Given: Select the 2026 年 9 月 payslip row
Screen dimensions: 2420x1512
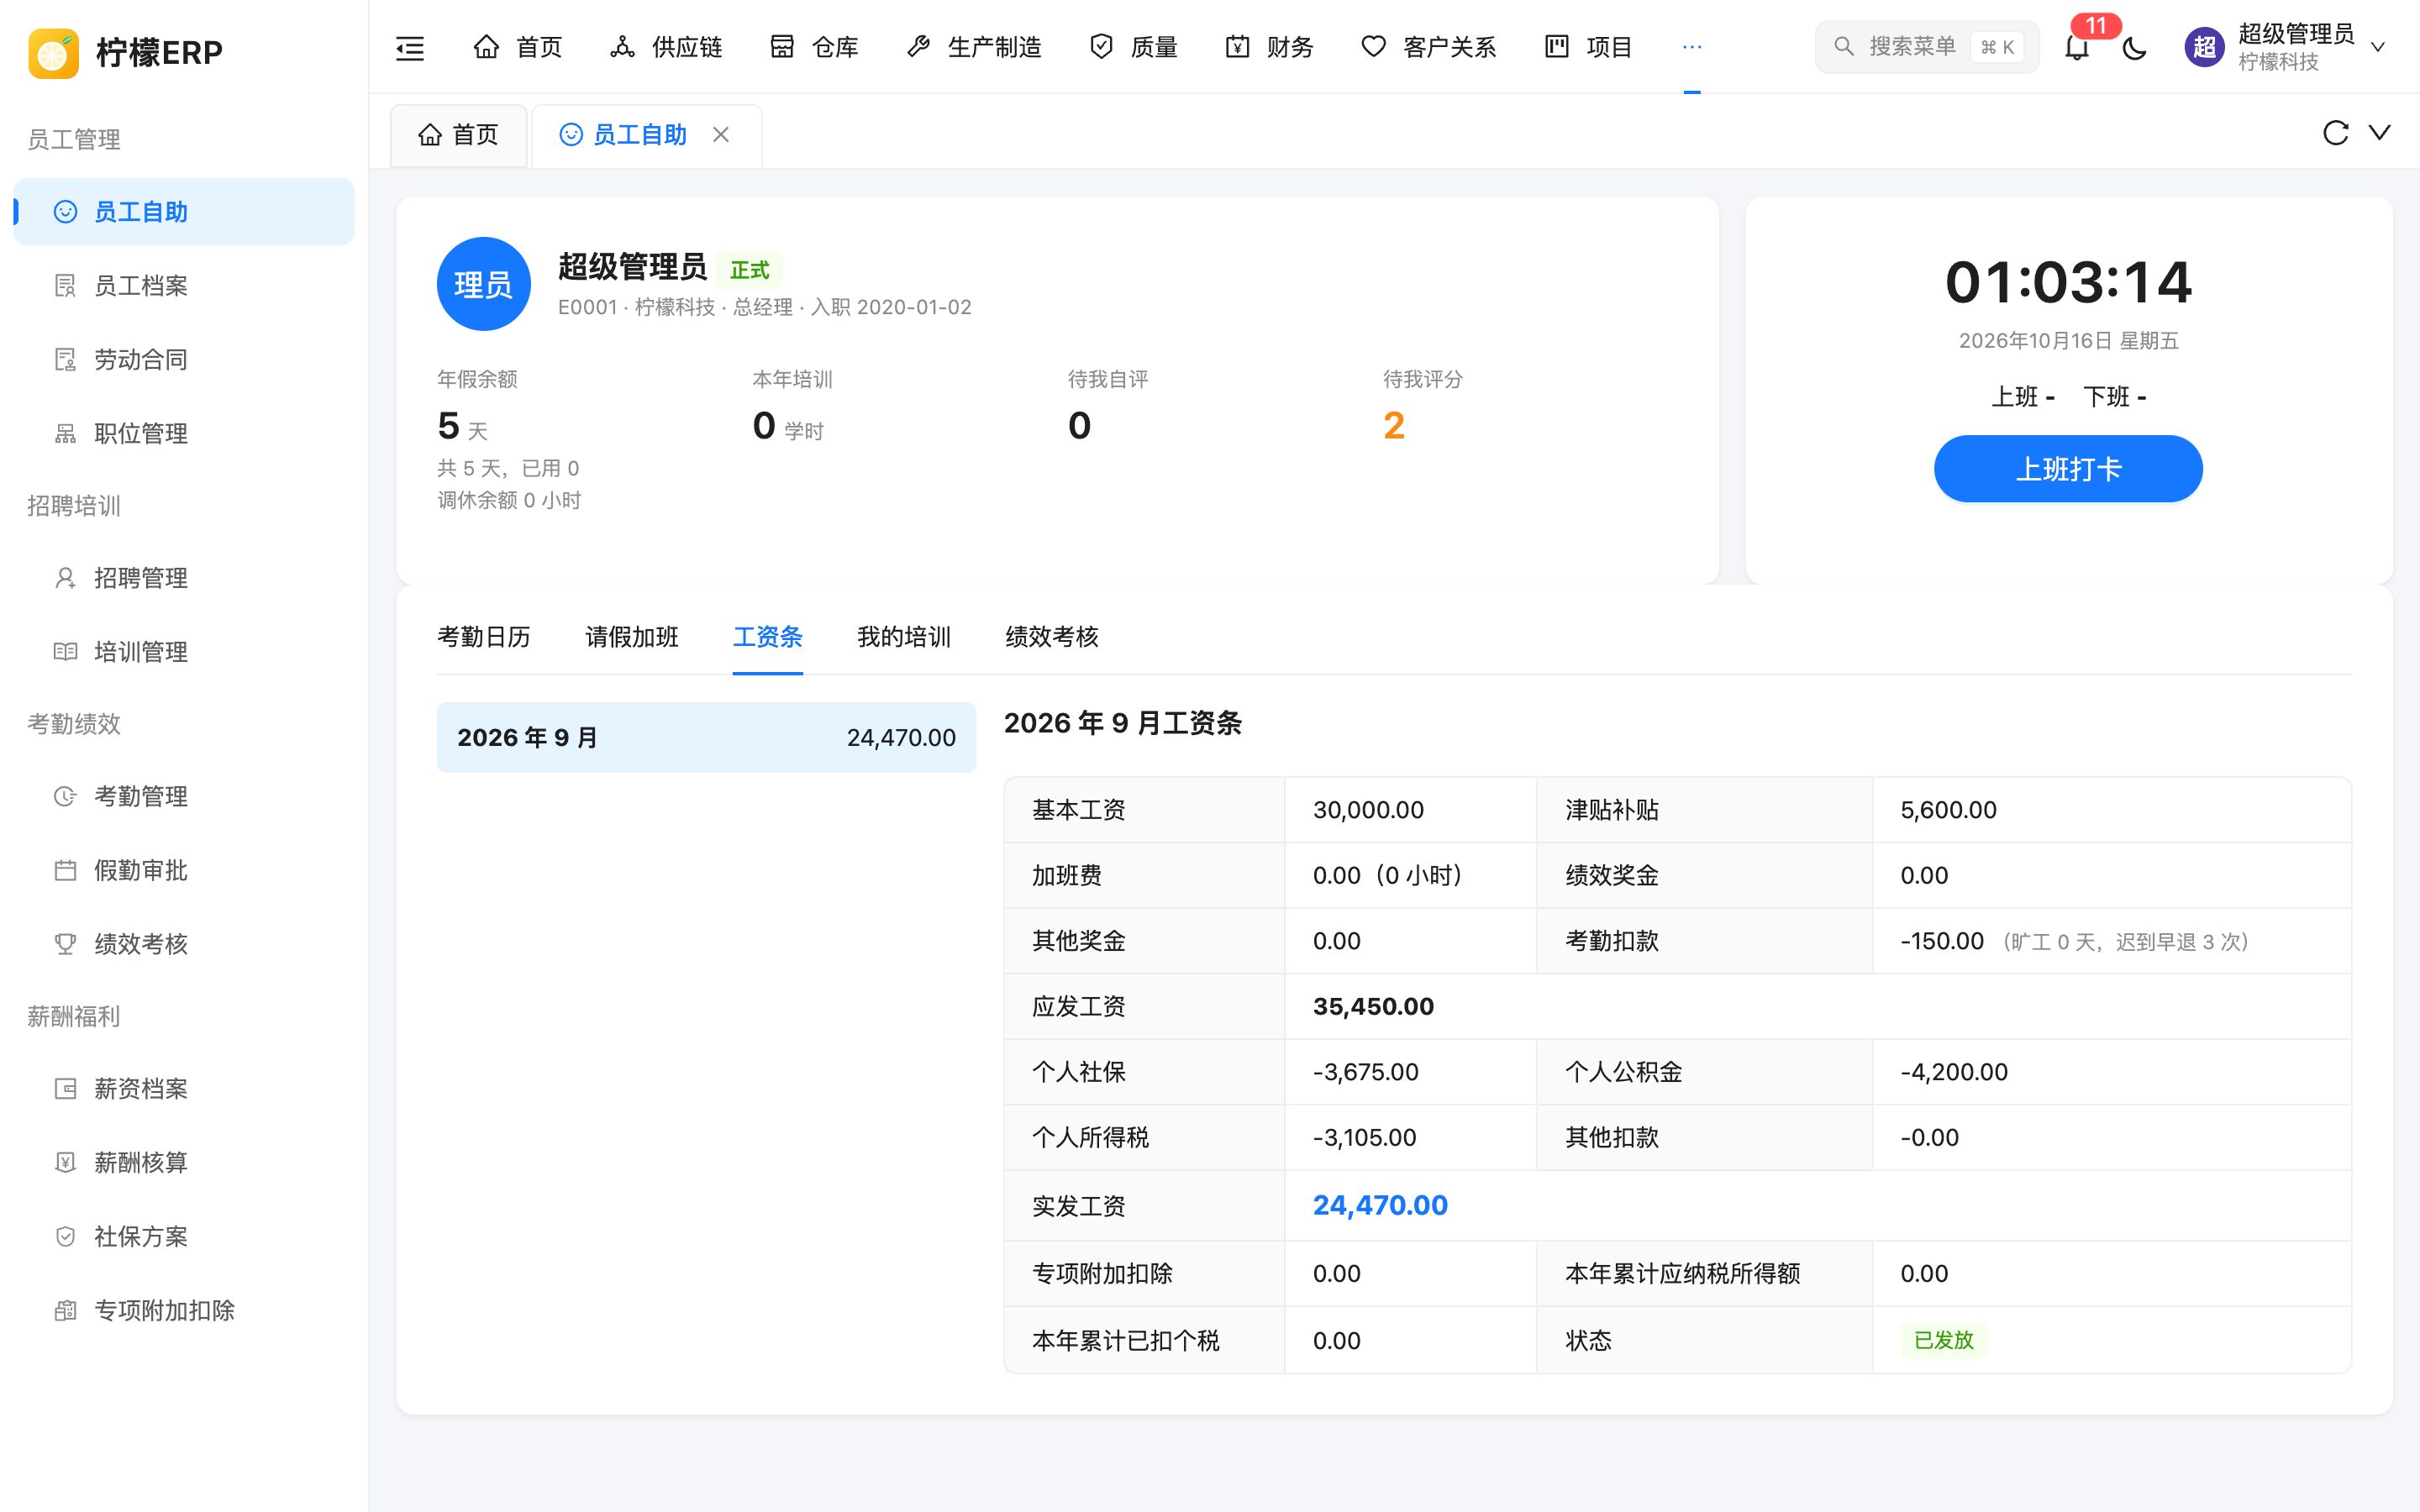Looking at the screenshot, I should tap(706, 738).
